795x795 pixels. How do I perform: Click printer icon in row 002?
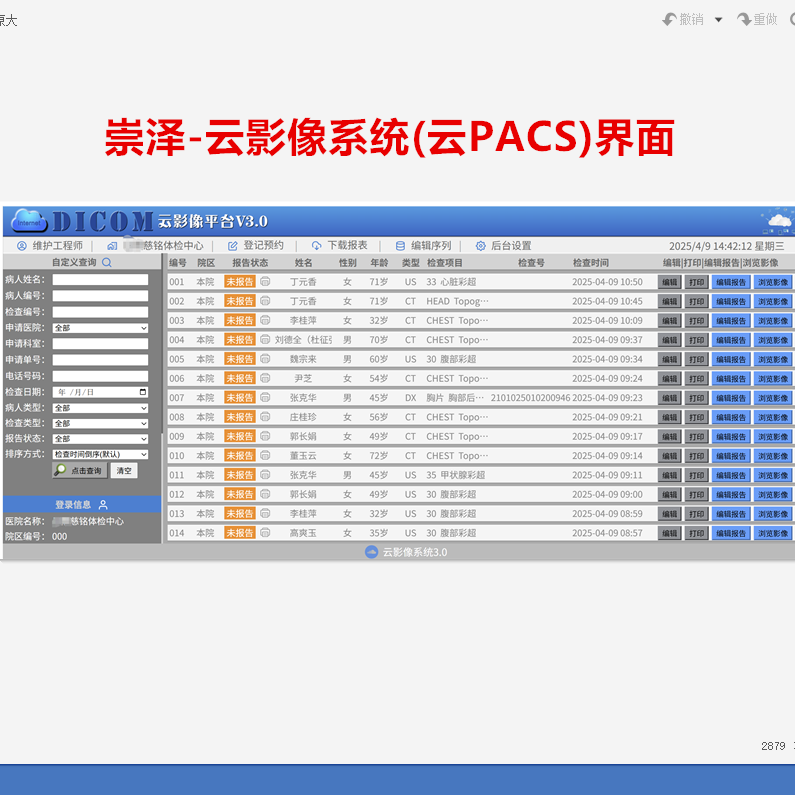point(265,301)
